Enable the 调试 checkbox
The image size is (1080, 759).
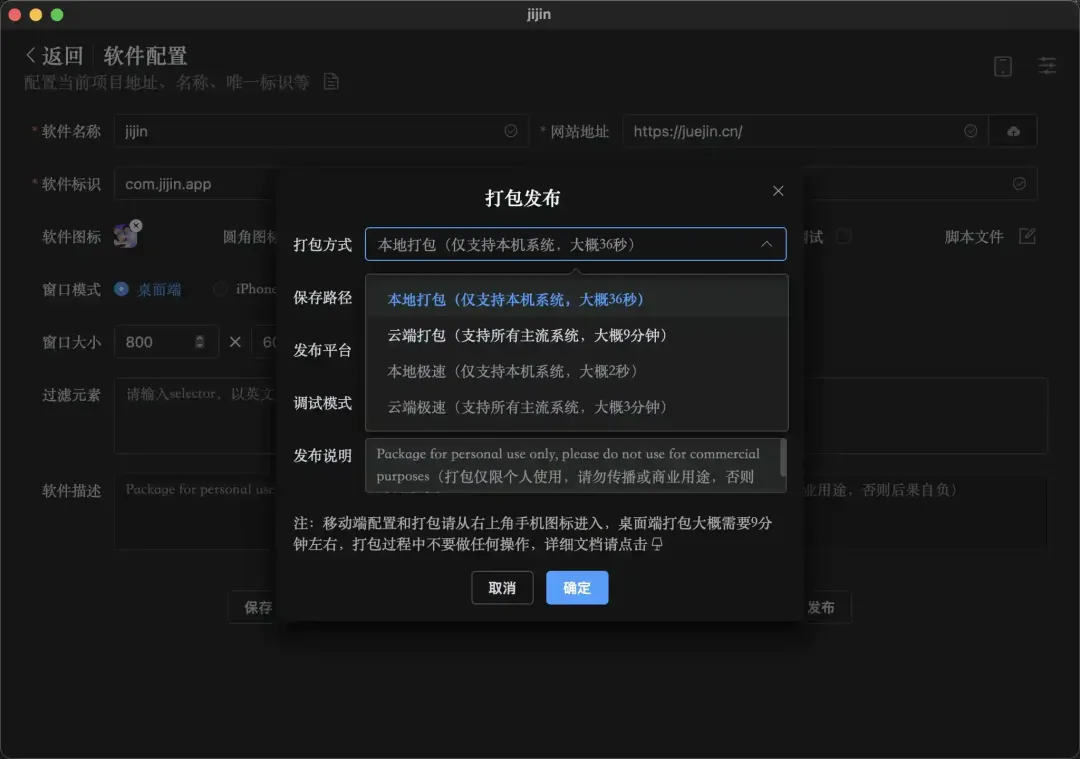[843, 236]
